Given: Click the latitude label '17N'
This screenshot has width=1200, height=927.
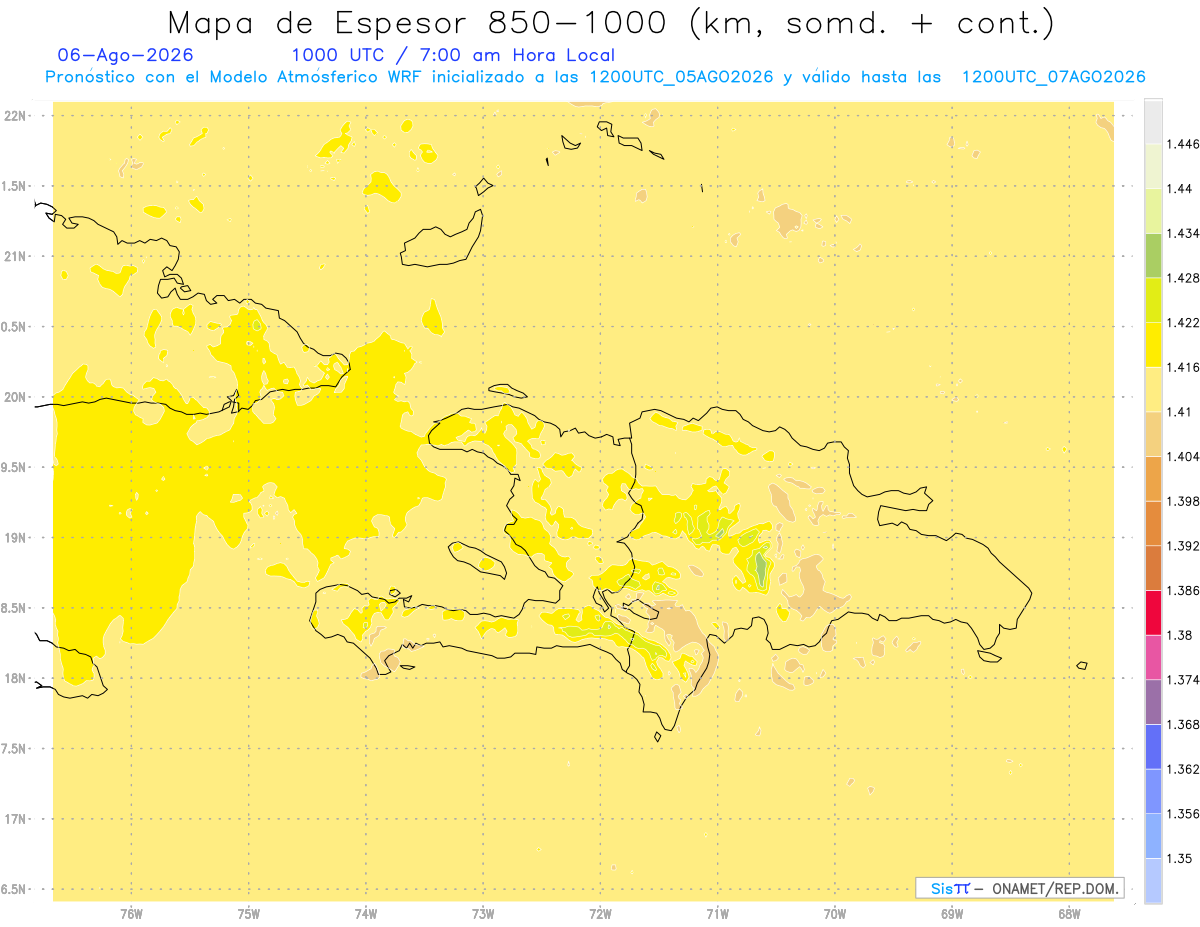Looking at the screenshot, I should point(16,819).
